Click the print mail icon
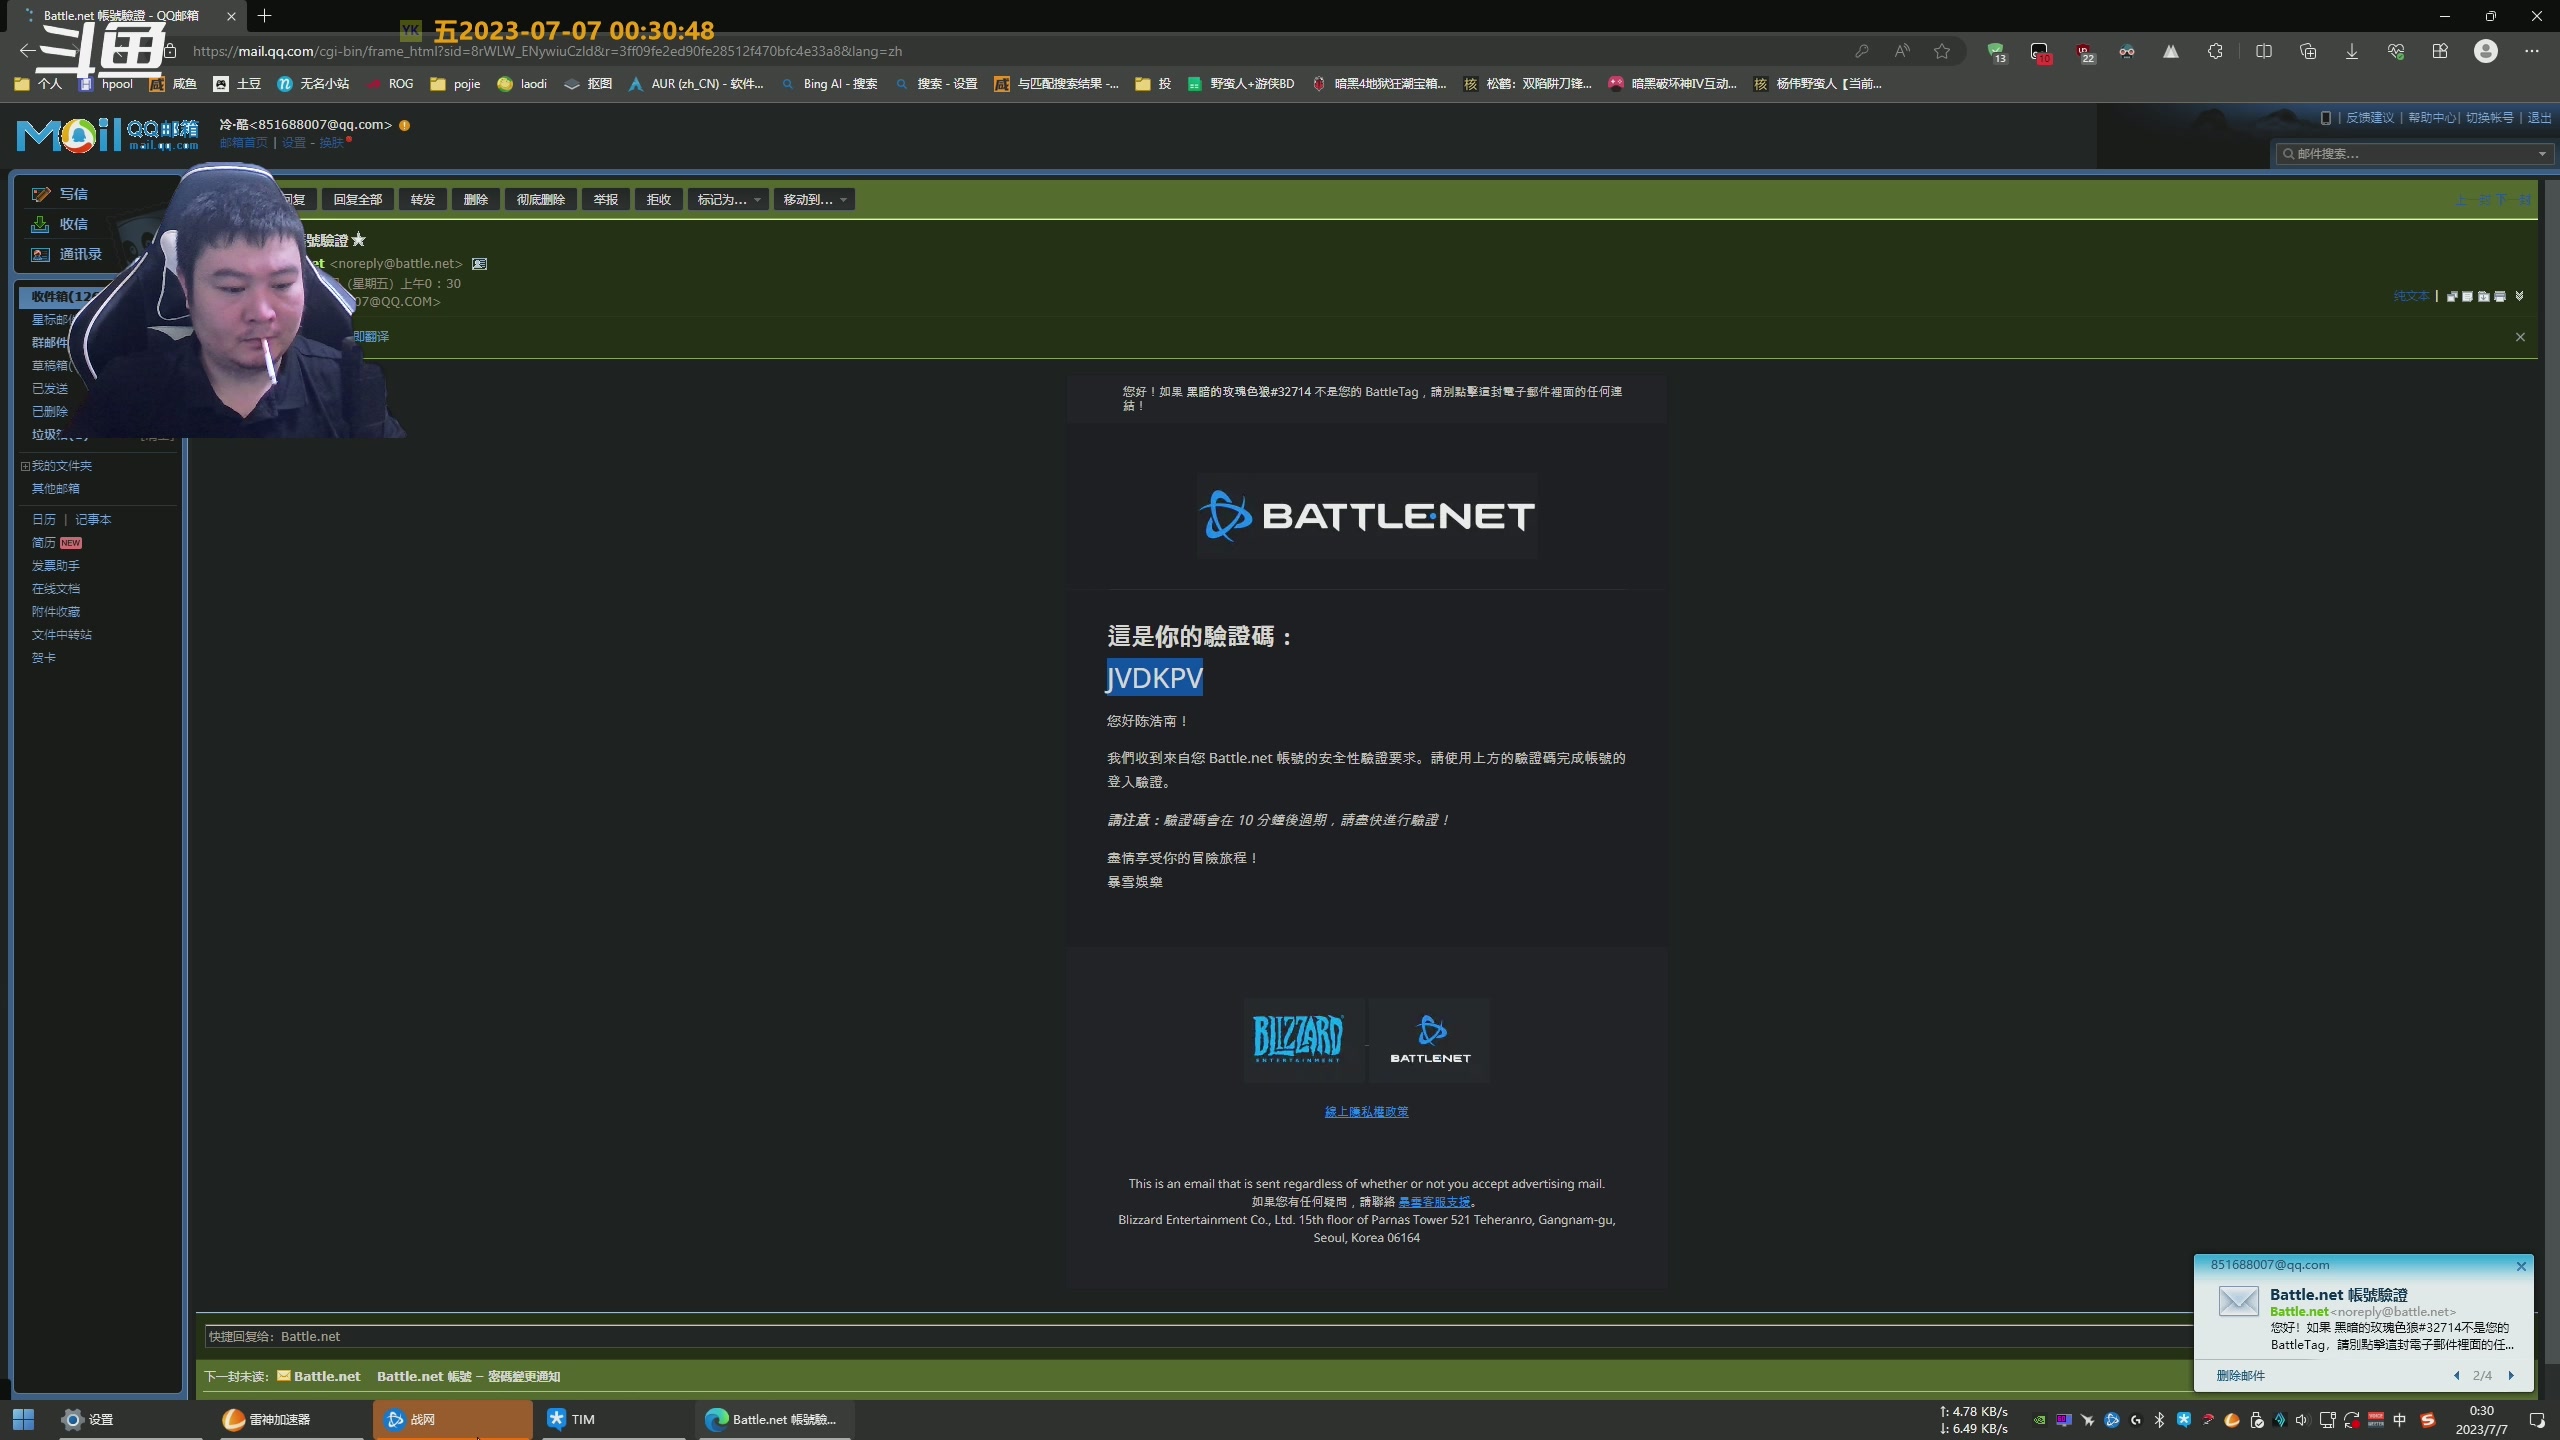The image size is (2560, 1440). (x=2500, y=296)
